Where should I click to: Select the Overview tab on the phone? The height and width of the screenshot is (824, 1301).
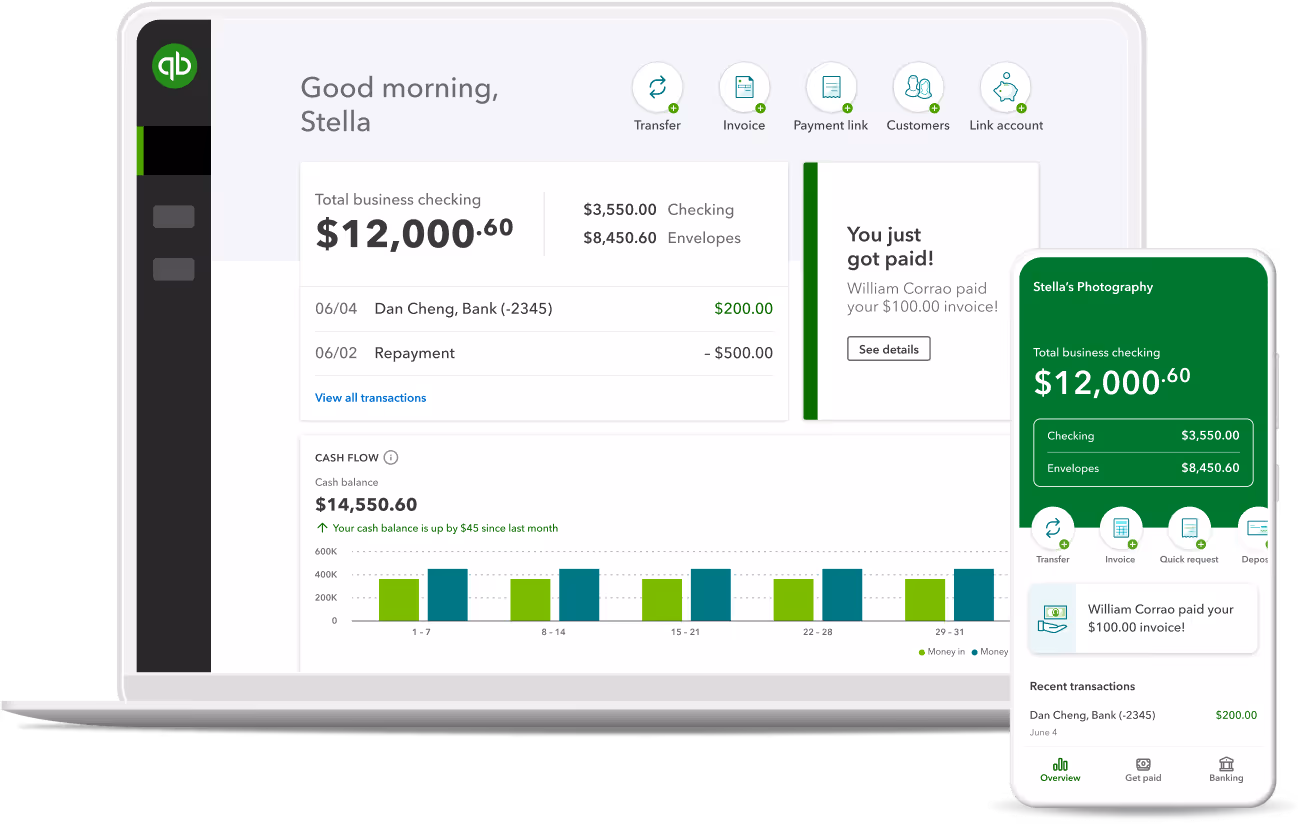(x=1059, y=770)
